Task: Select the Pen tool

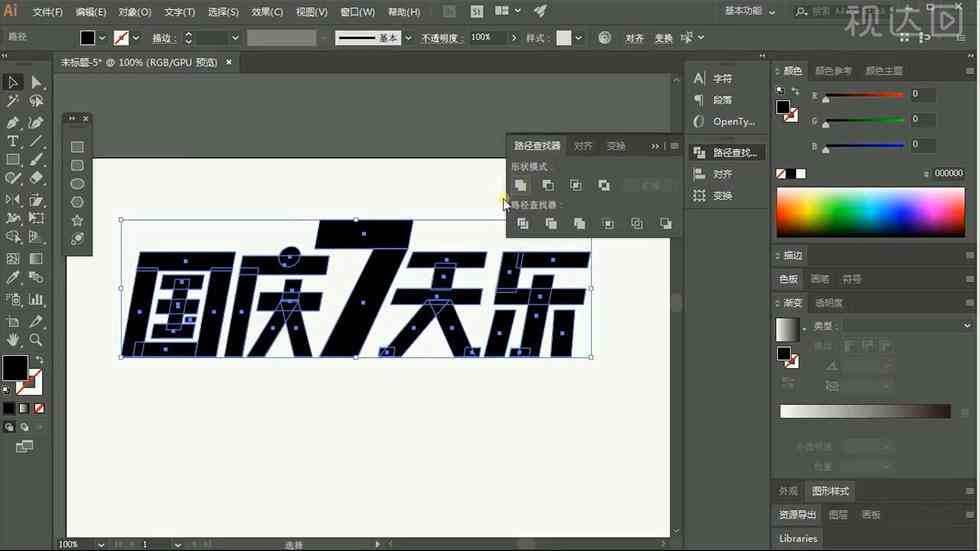Action: click(x=12, y=122)
